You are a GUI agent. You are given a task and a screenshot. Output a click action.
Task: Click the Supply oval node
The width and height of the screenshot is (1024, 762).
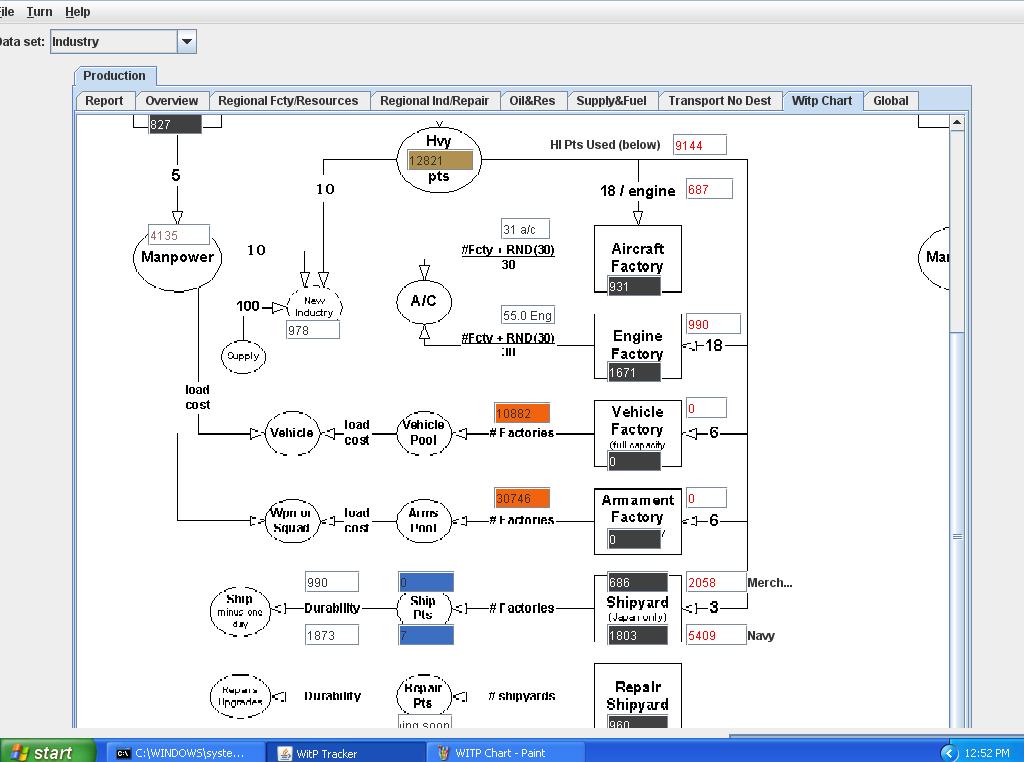pos(243,356)
